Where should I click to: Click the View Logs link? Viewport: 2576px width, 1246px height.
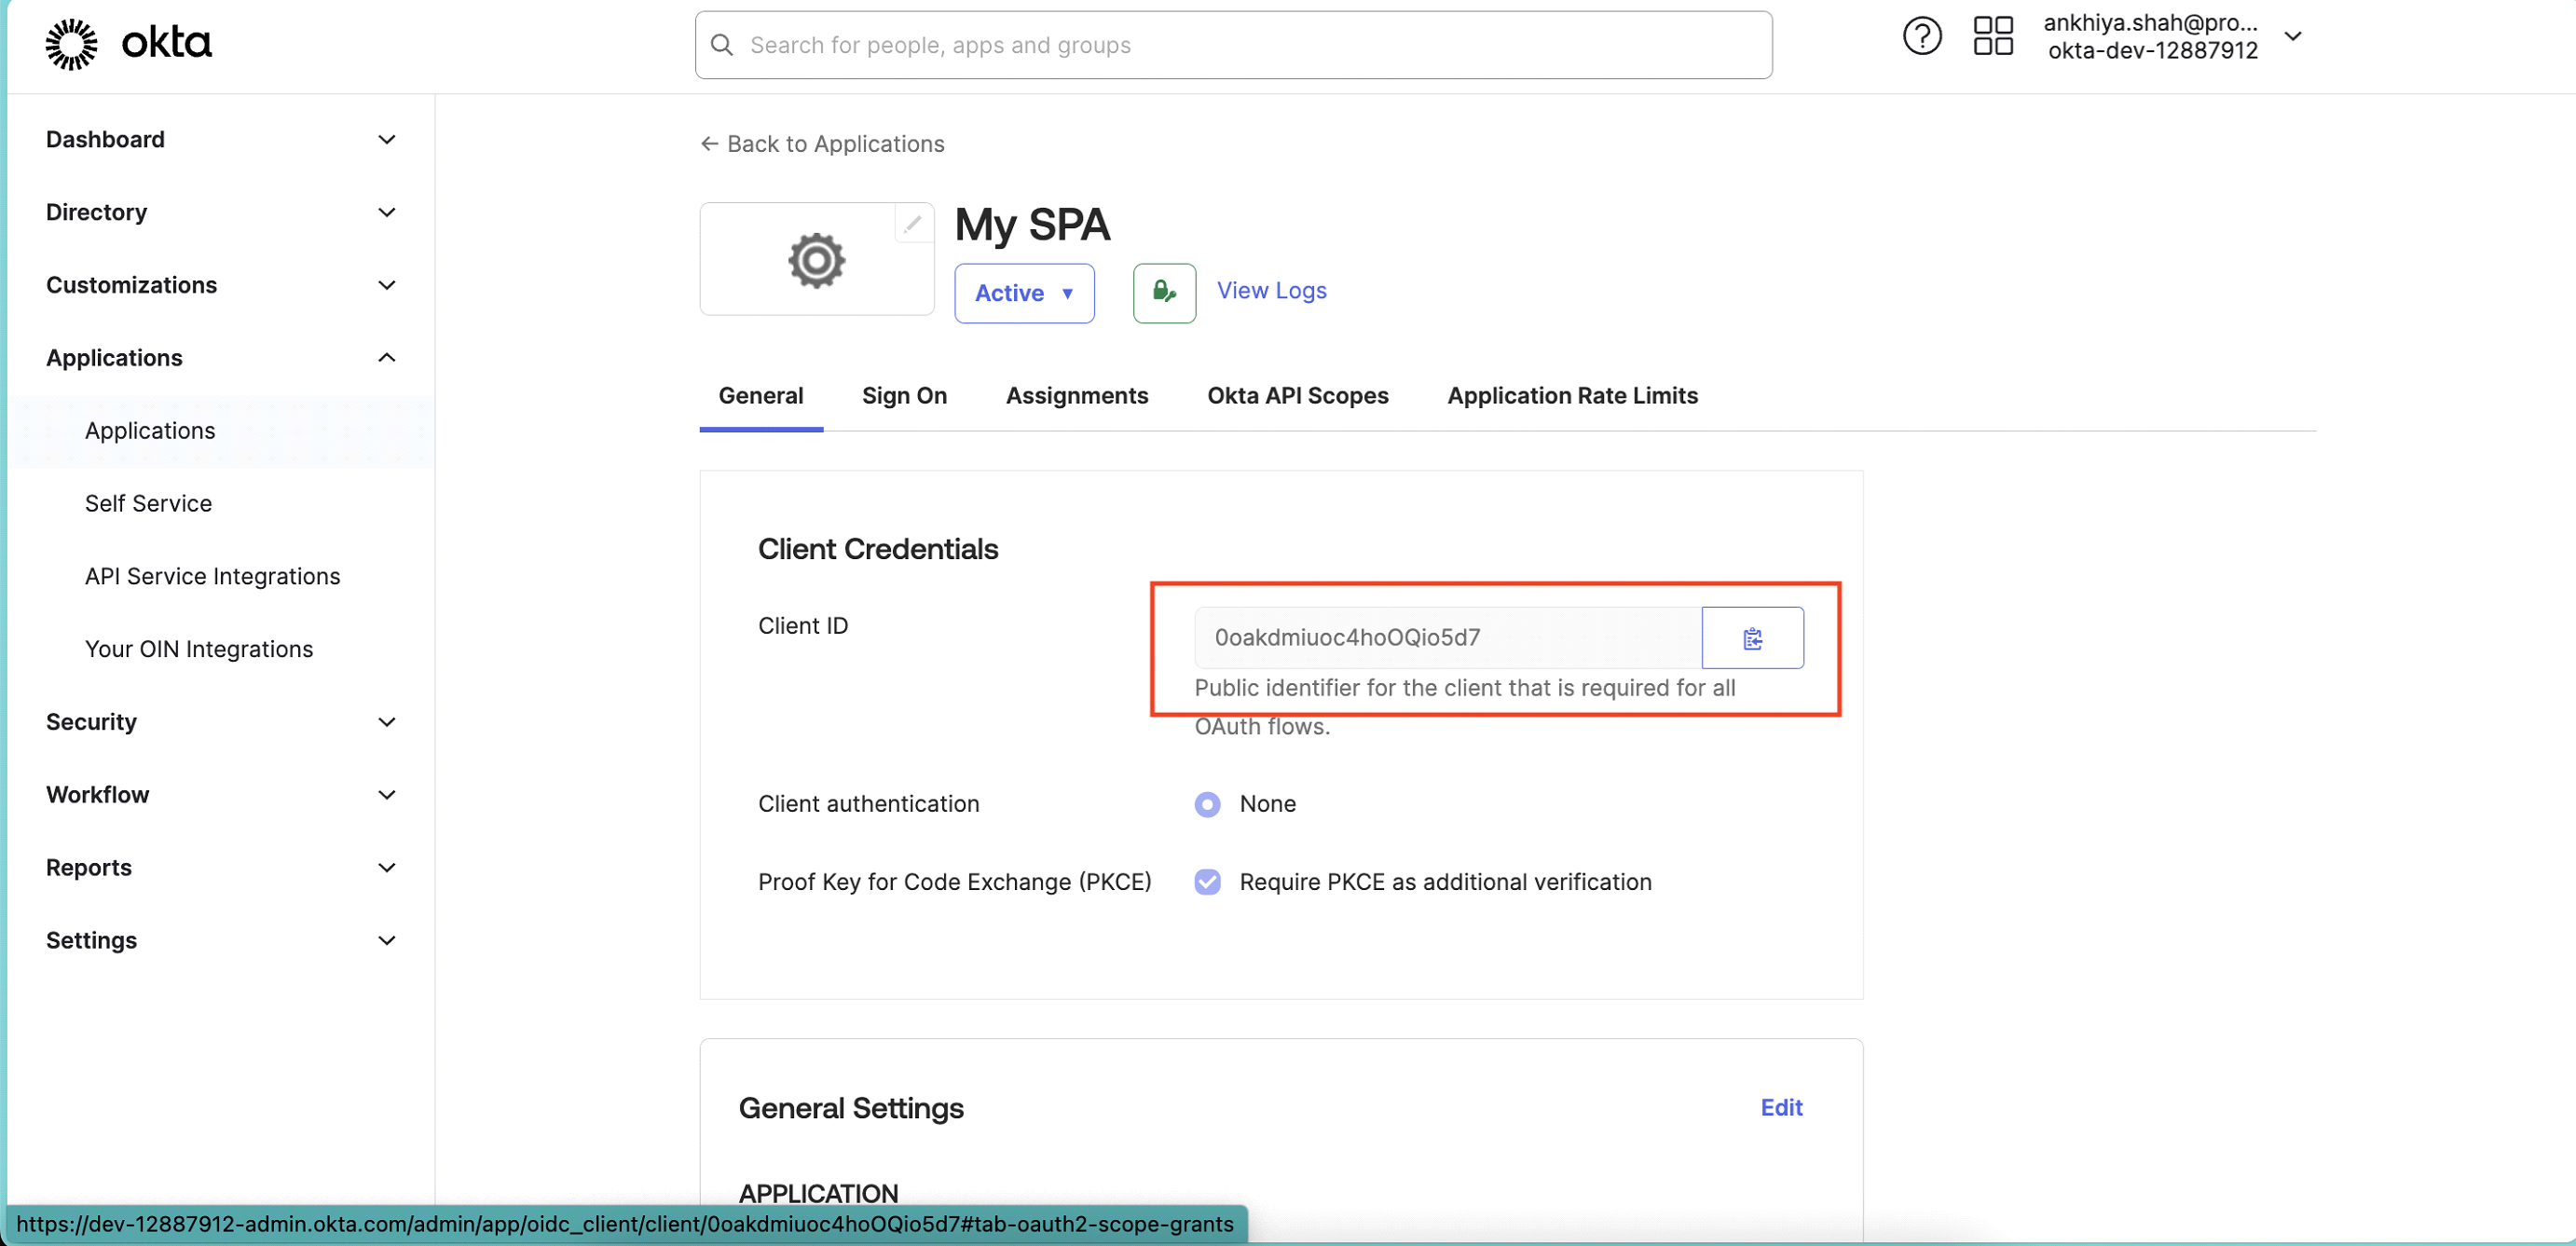pos(1271,291)
